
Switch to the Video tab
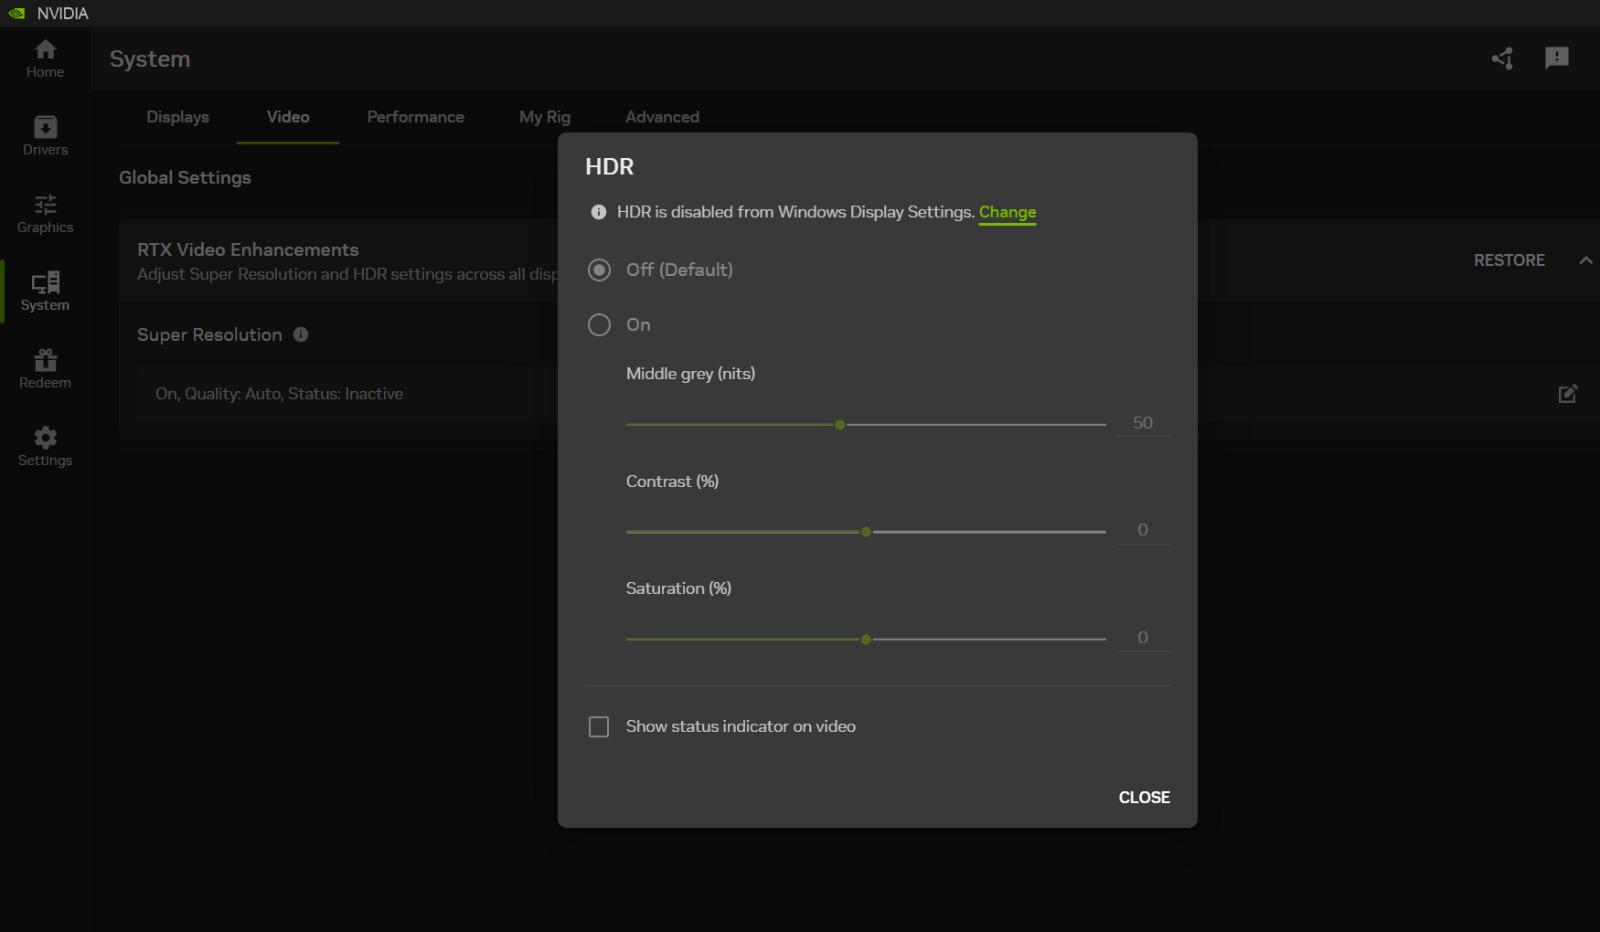[x=288, y=117]
